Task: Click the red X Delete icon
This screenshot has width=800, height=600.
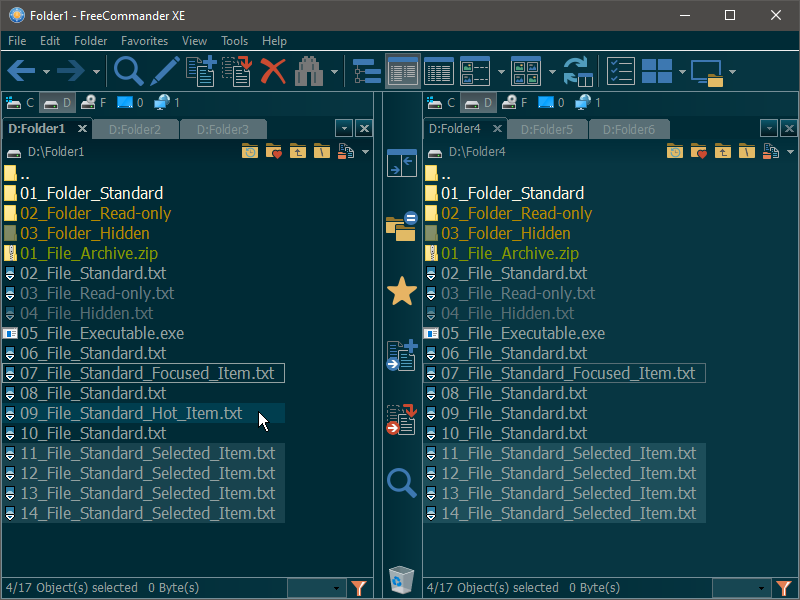Action: tap(273, 71)
